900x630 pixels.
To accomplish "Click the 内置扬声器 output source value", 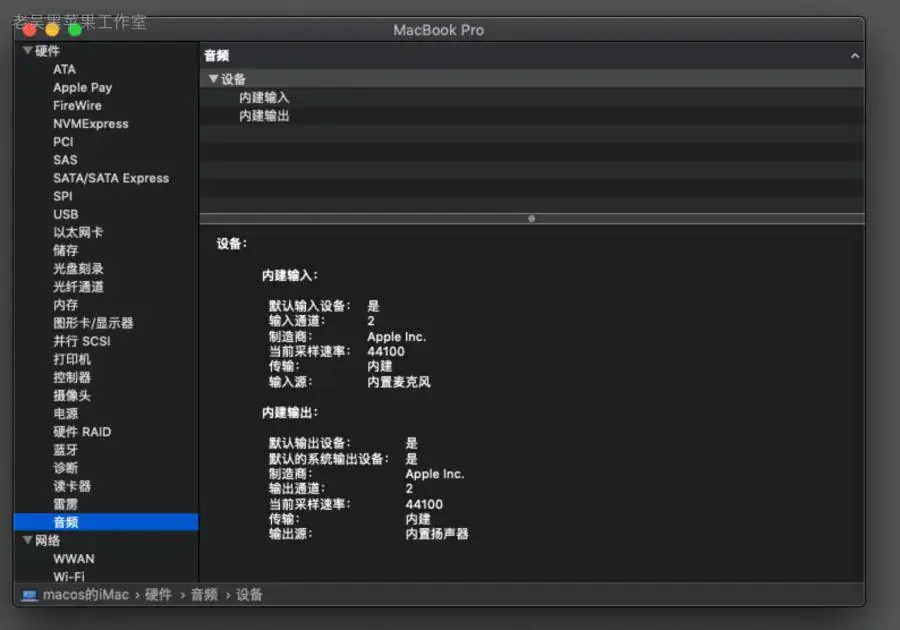I will click(x=437, y=534).
